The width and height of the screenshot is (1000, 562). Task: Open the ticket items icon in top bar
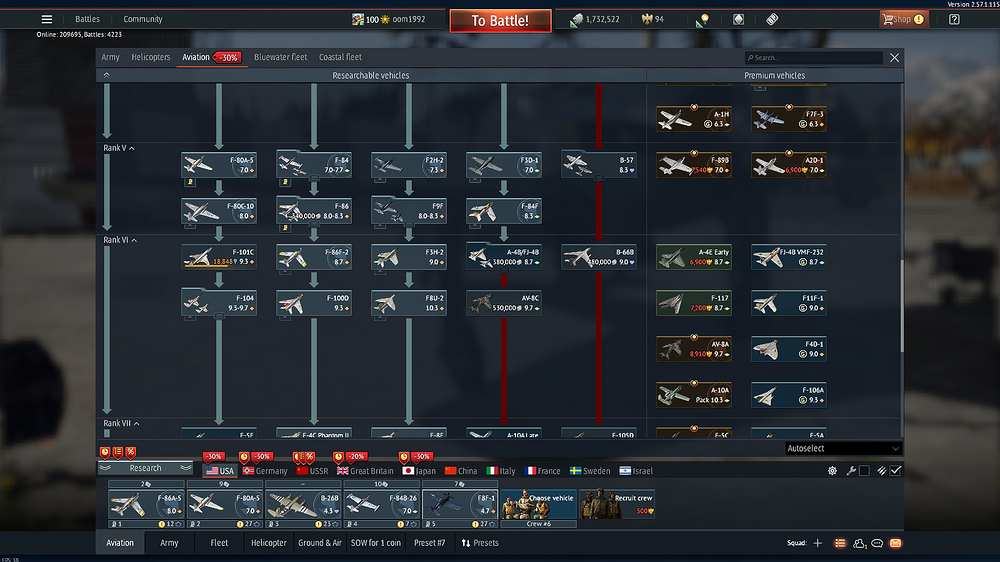coord(772,20)
